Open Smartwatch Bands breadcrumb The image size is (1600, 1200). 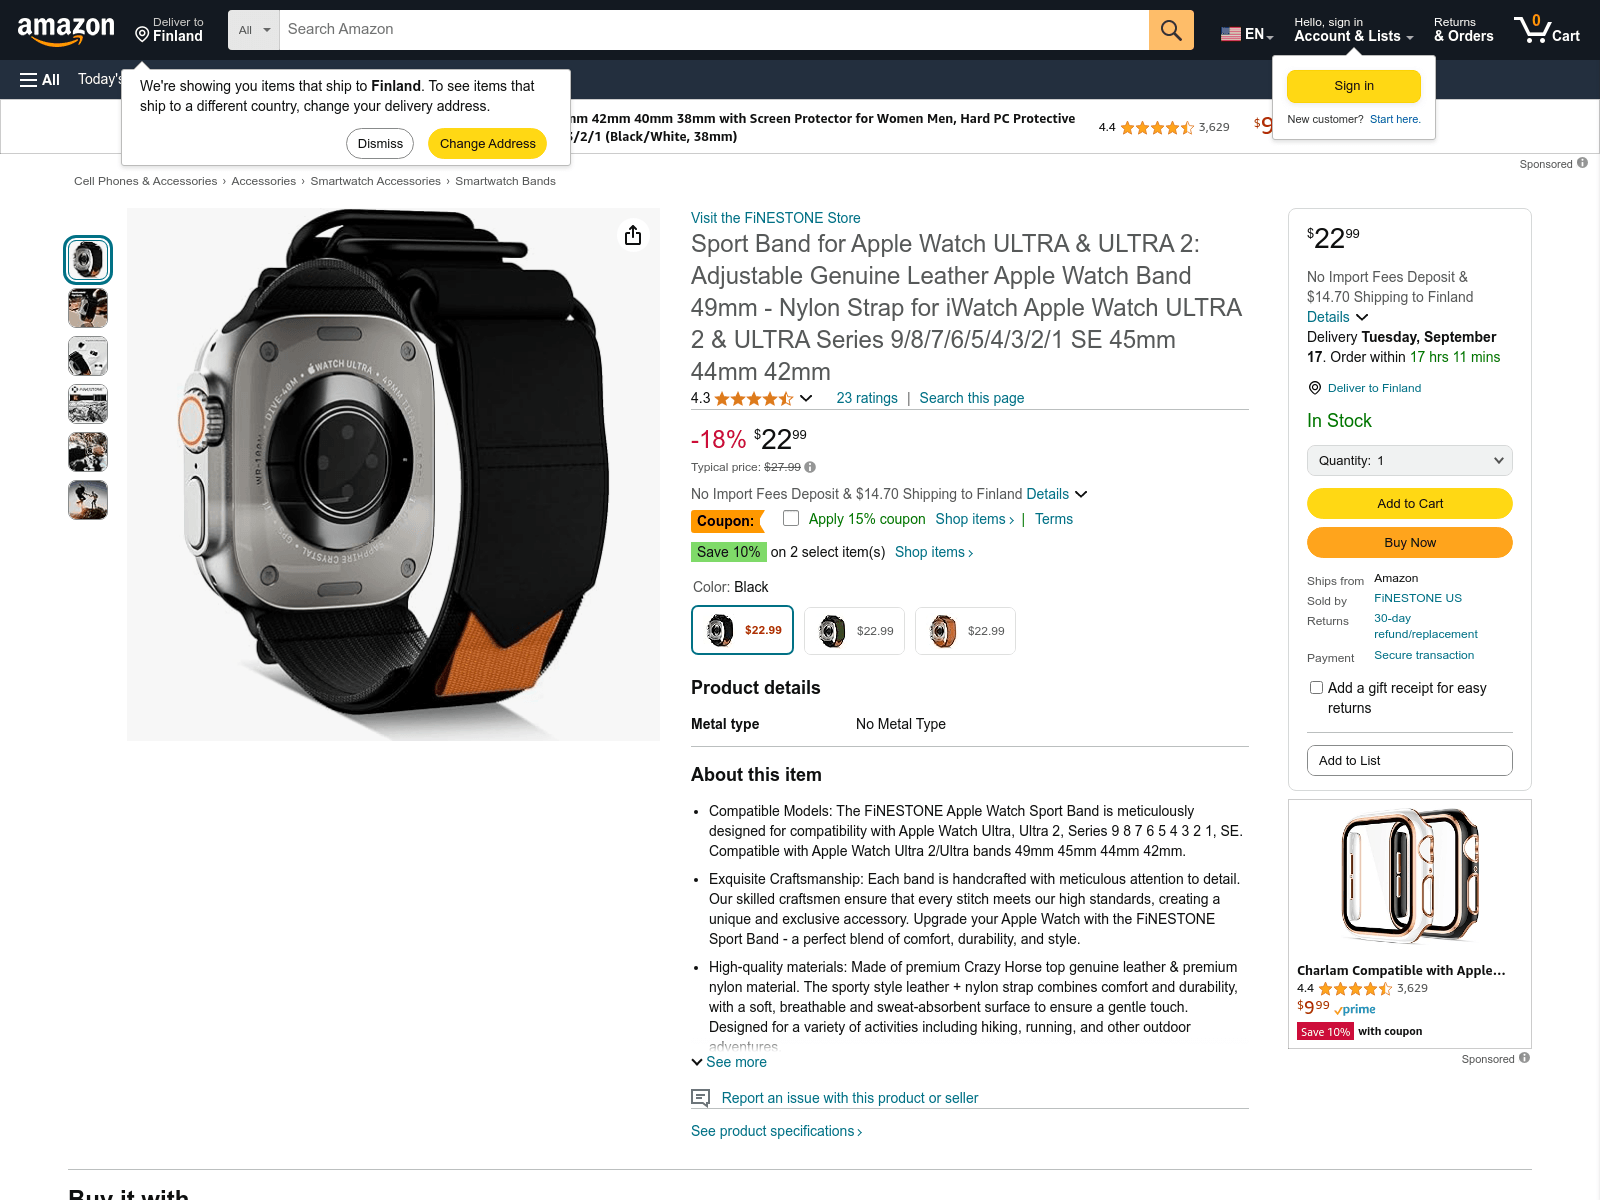click(x=505, y=181)
